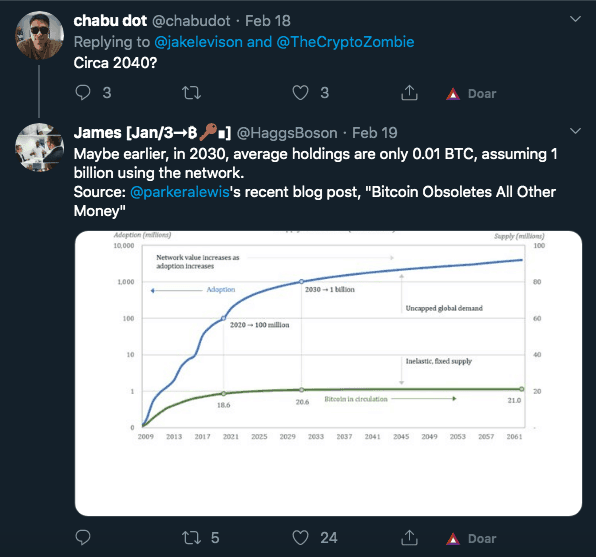596x557 pixels.
Task: Open @TheCryptoZombie profile link
Action: [345, 42]
